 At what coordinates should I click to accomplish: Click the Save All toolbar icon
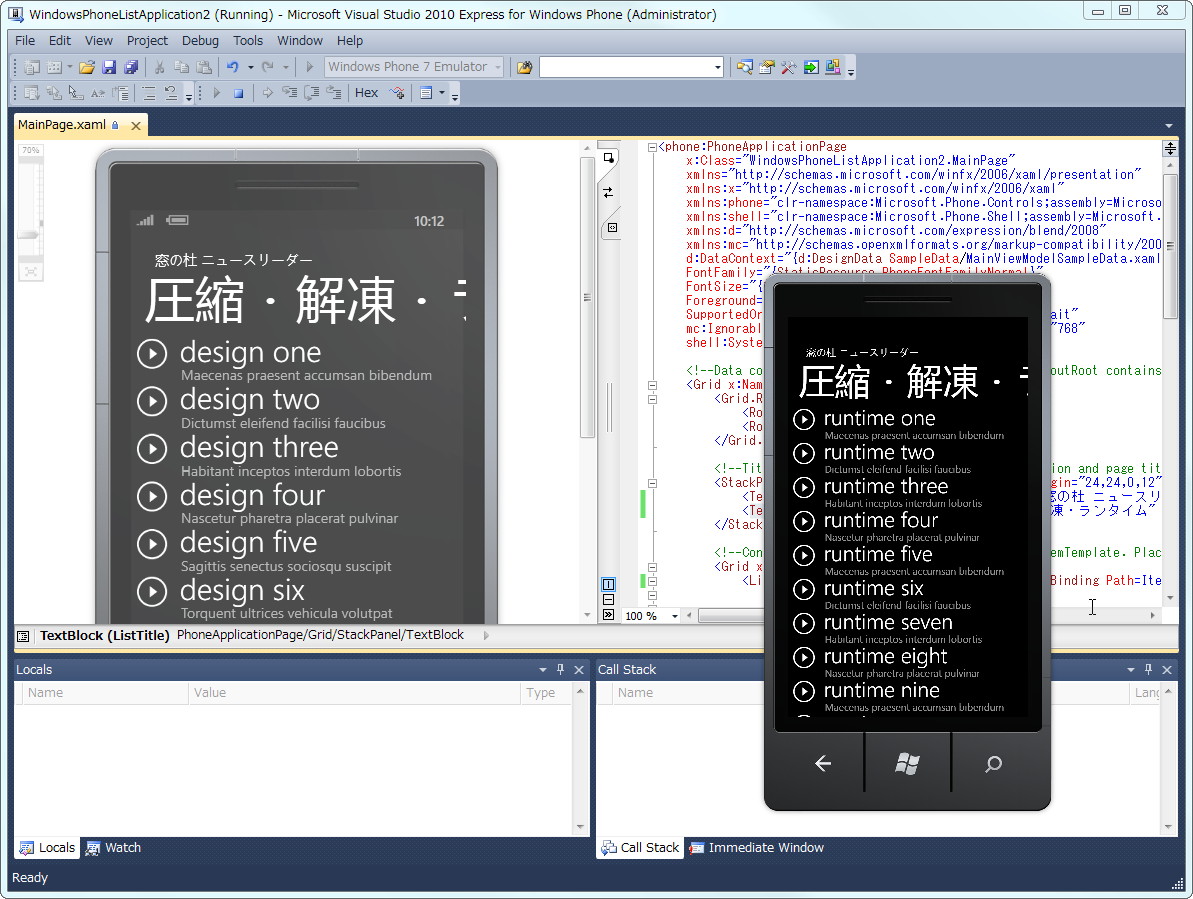coord(131,68)
